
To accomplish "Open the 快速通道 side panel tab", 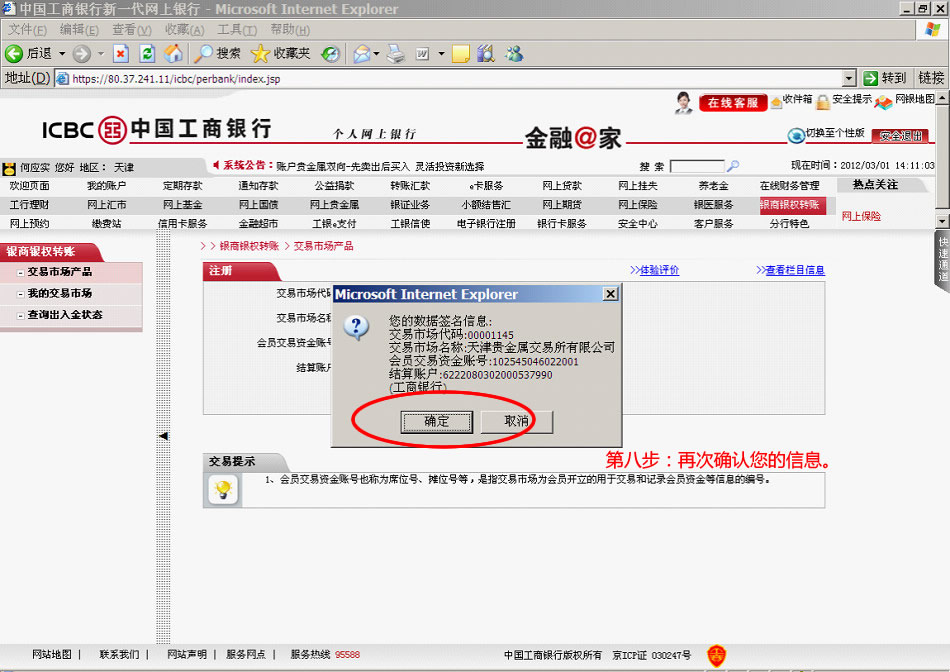I will tap(942, 259).
